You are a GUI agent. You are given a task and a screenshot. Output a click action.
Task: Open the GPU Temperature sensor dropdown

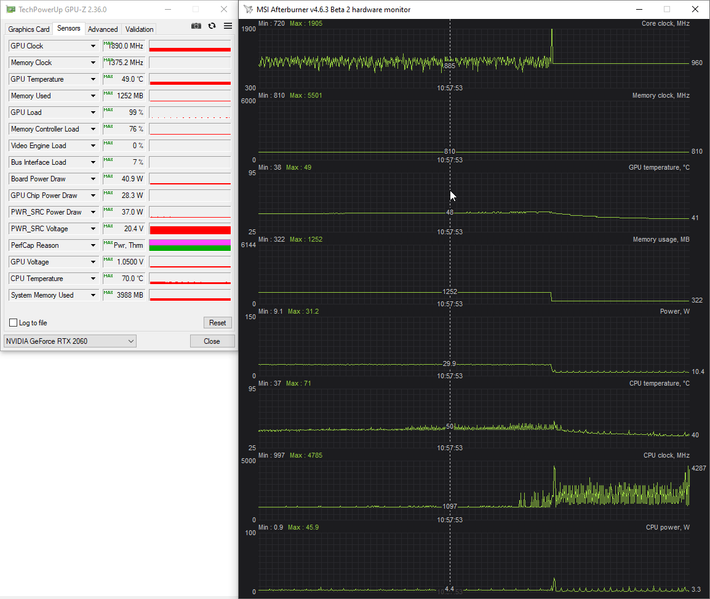click(x=93, y=79)
